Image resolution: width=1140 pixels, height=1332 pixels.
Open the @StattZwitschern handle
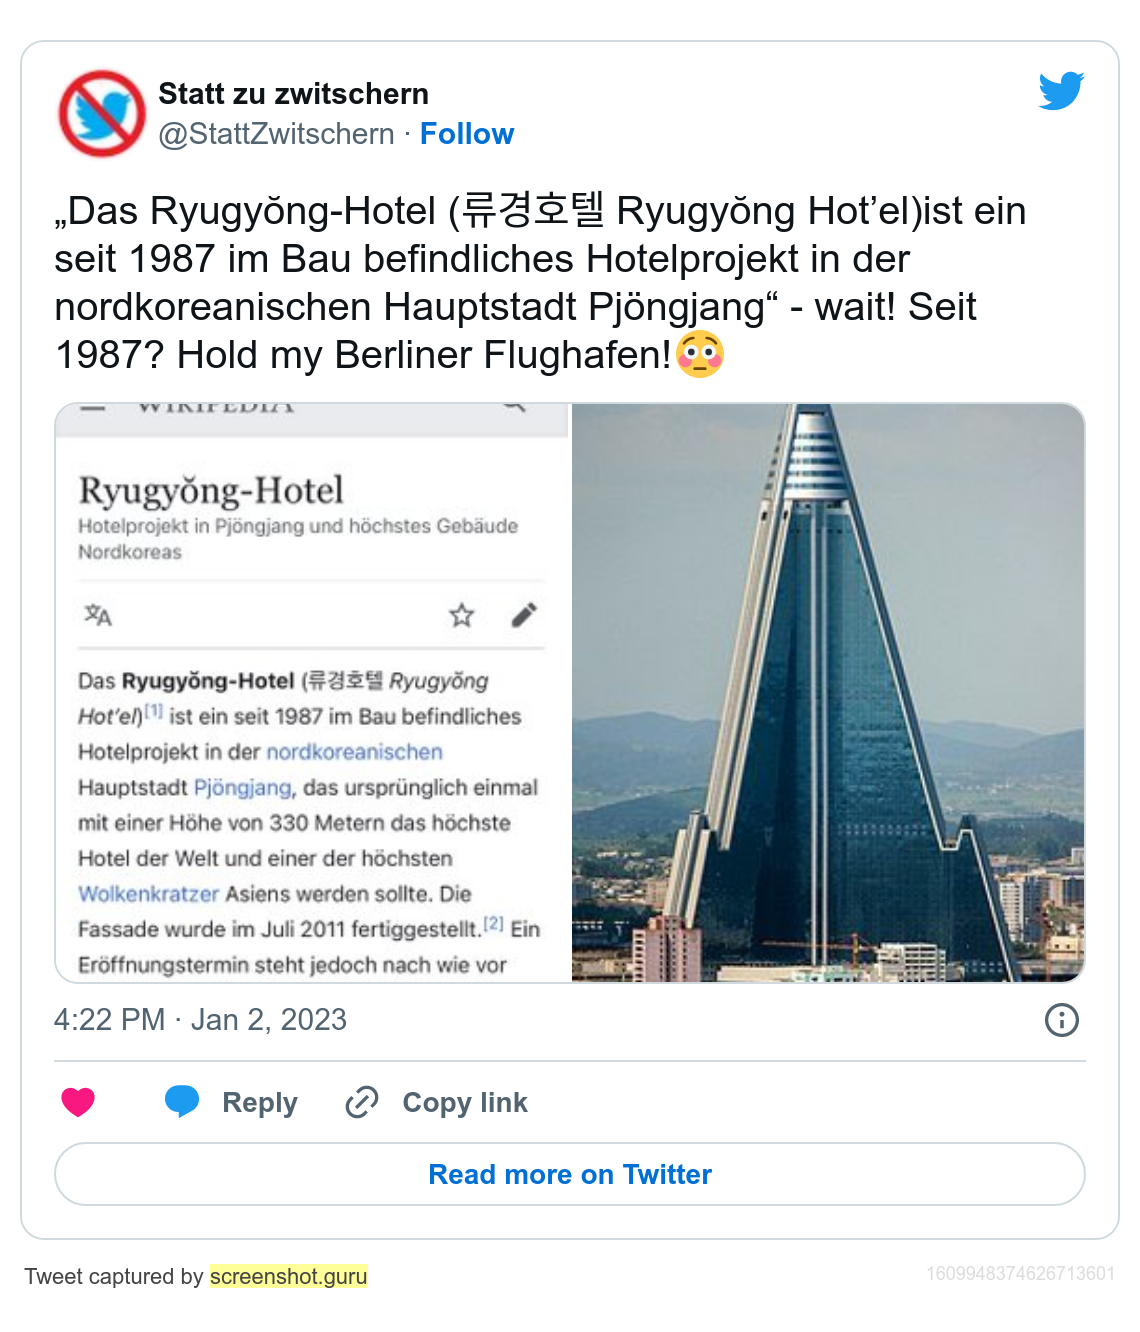coord(276,134)
